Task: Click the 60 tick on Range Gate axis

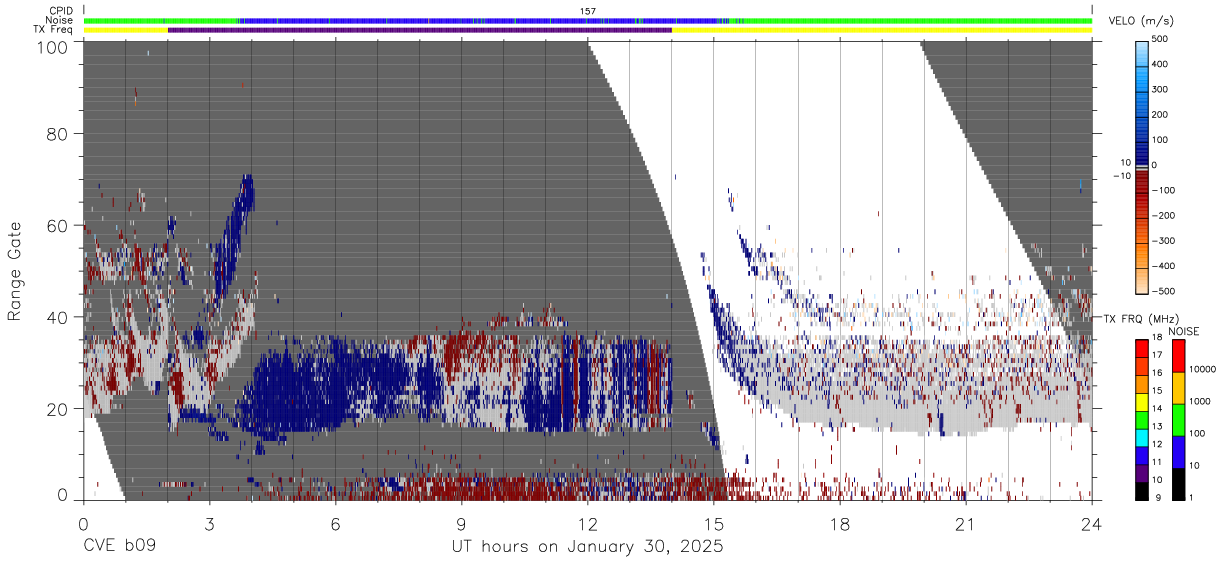Action: (58, 225)
